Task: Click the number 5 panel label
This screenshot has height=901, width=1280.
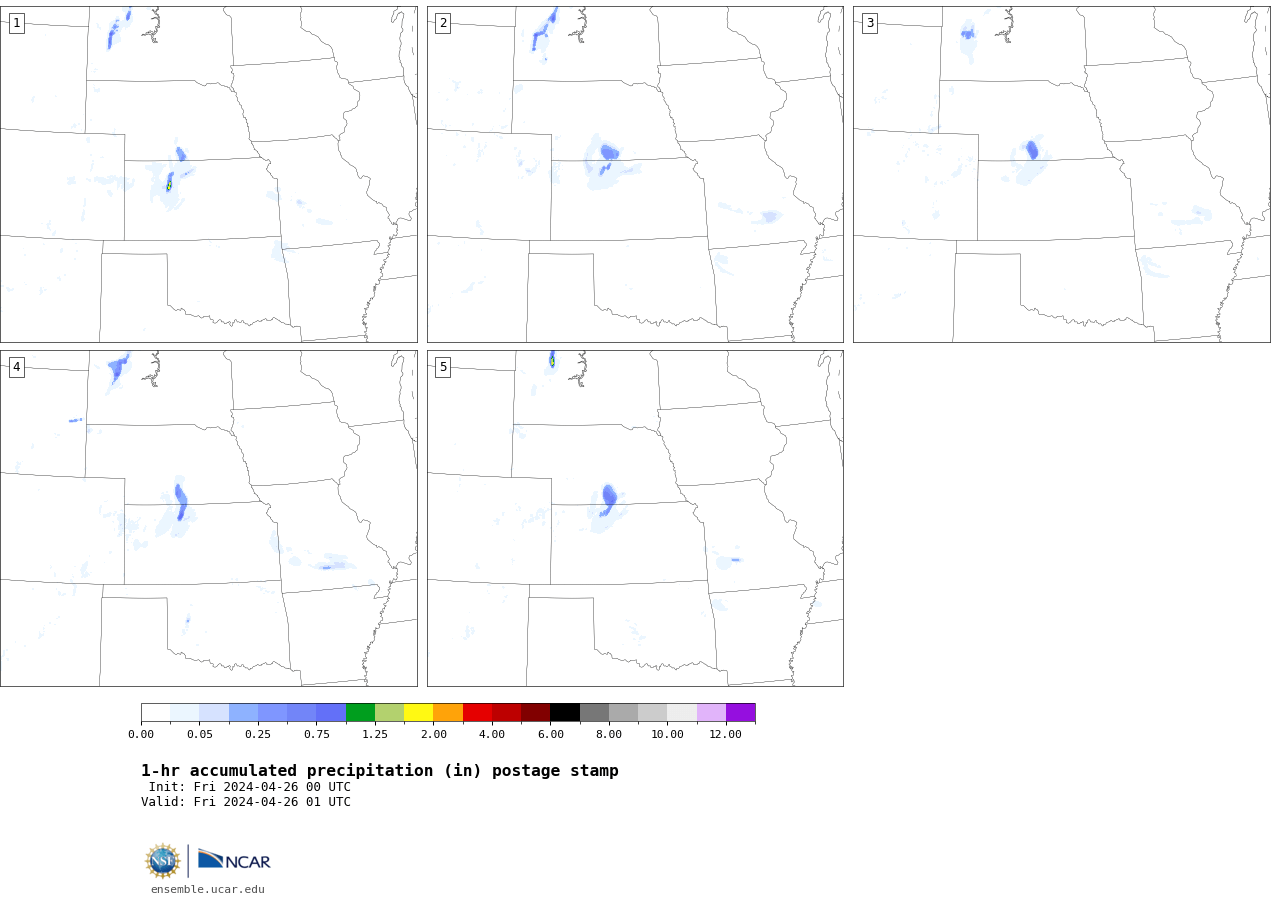Action: (443, 367)
